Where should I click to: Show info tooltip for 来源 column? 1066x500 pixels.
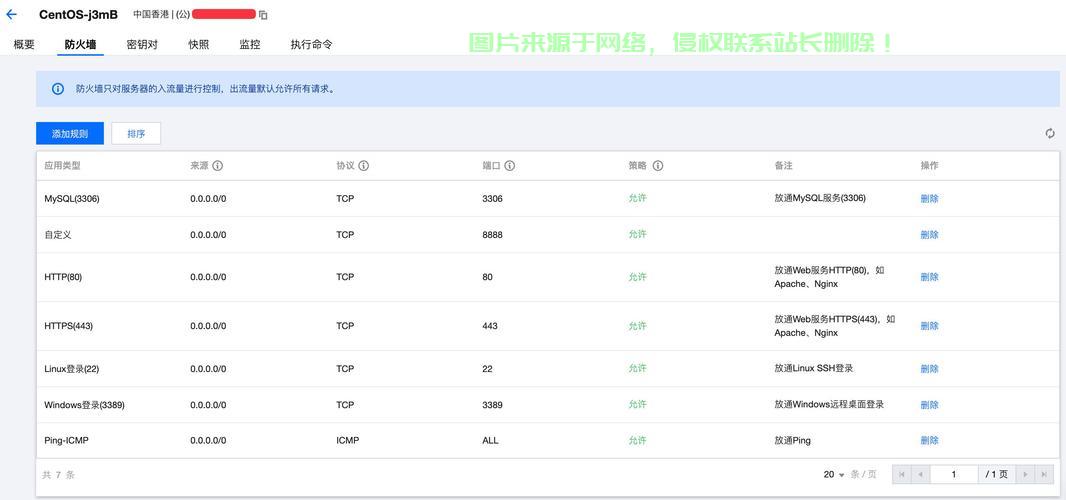pyautogui.click(x=218, y=165)
